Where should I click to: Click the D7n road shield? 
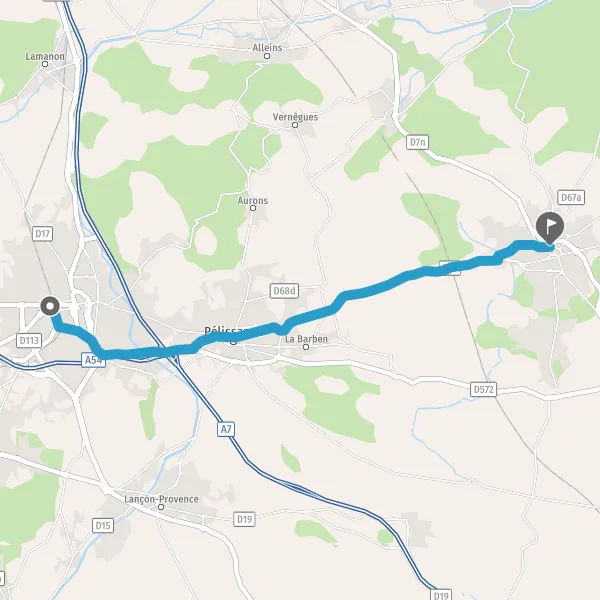click(x=417, y=142)
